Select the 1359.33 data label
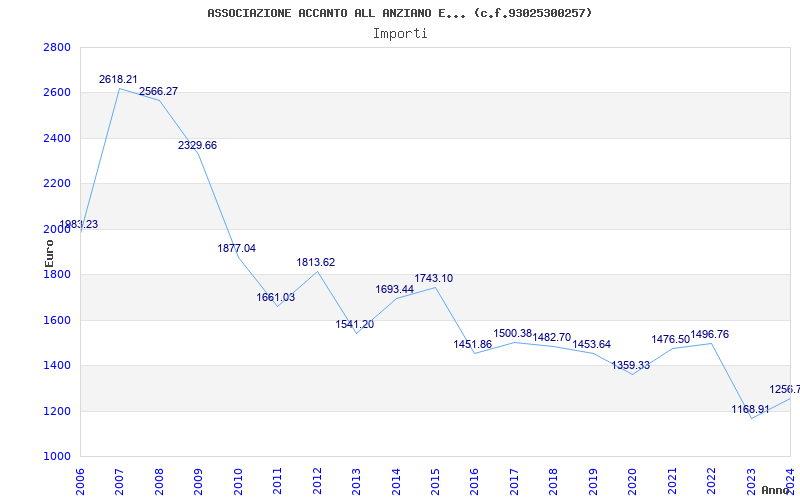800x500 pixels. coord(631,366)
